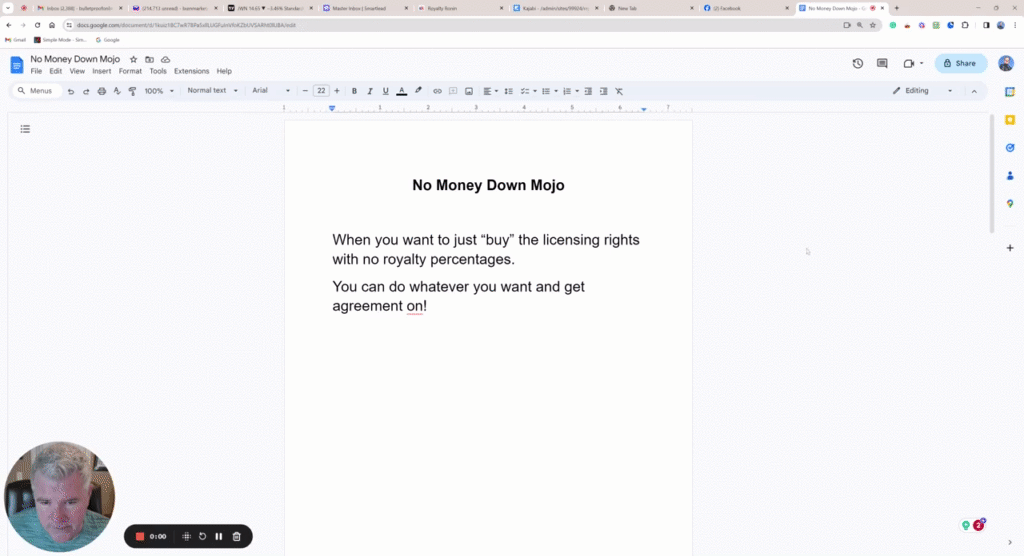
Task: Open the version history clock icon
Action: click(857, 63)
